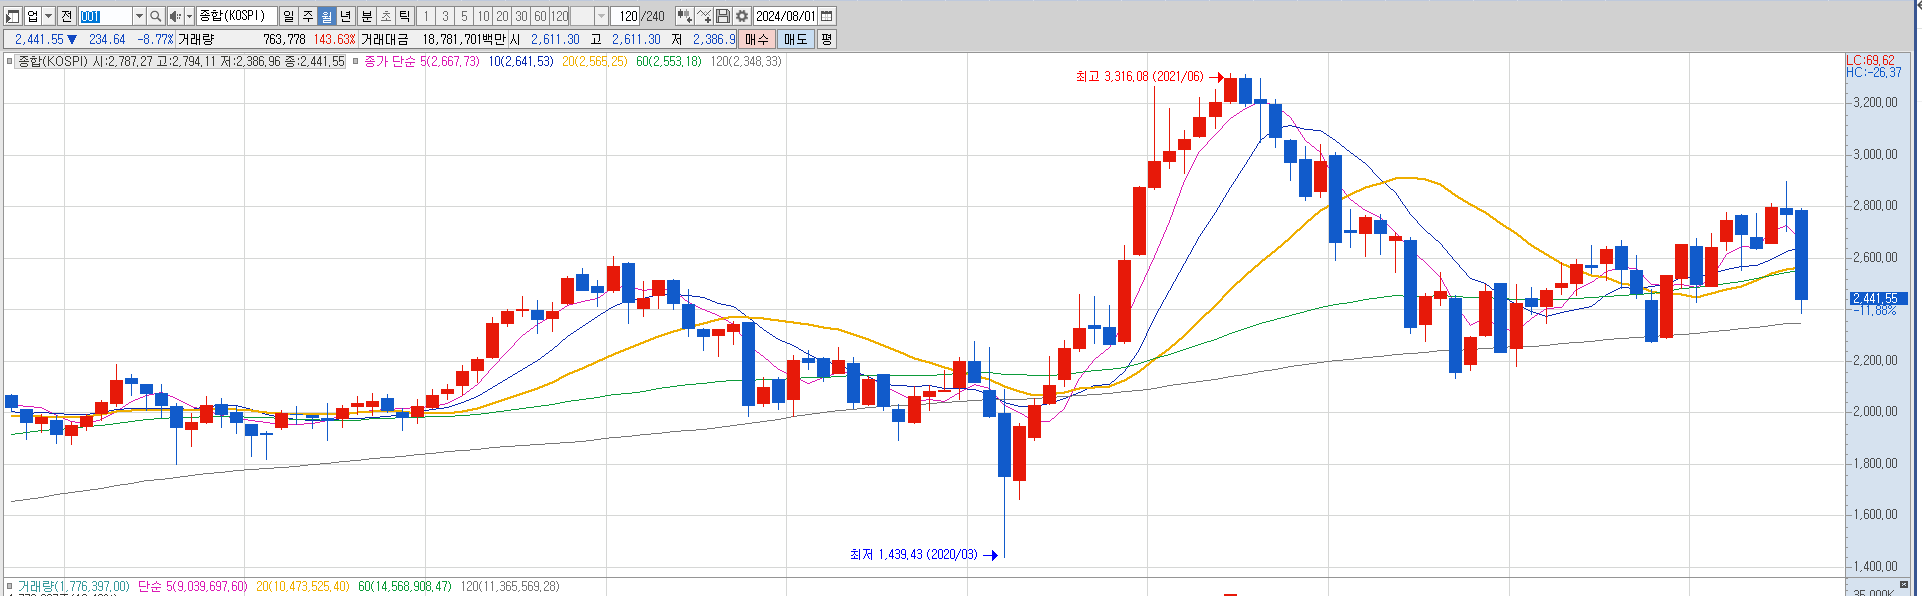The width and height of the screenshot is (1922, 596).
Task: Click the line tool icon with X
Action: pyautogui.click(x=704, y=16)
